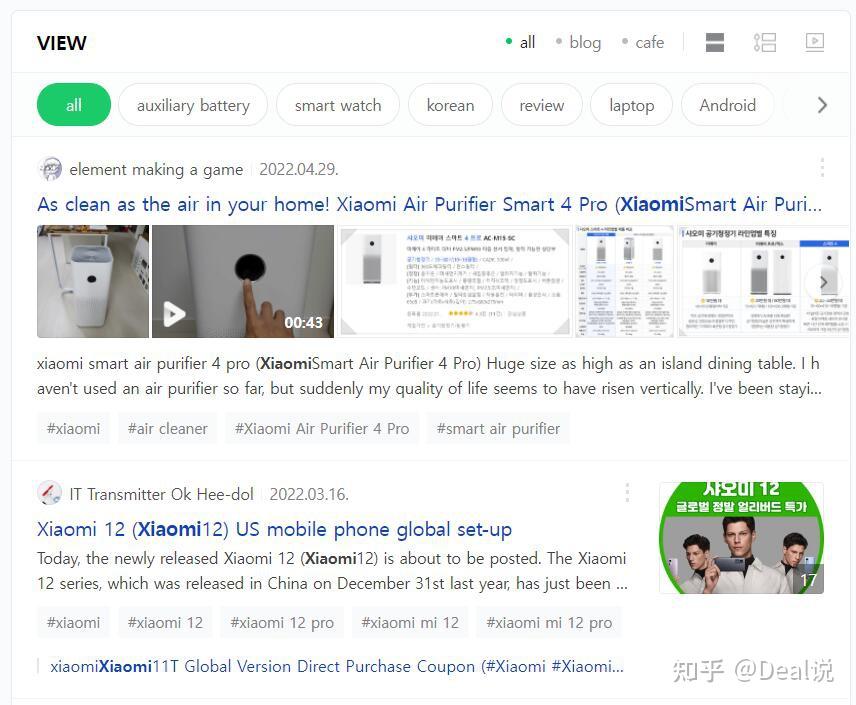The width and height of the screenshot is (856, 705).
Task: Switch to the stacked card view icon
Action: (x=715, y=43)
